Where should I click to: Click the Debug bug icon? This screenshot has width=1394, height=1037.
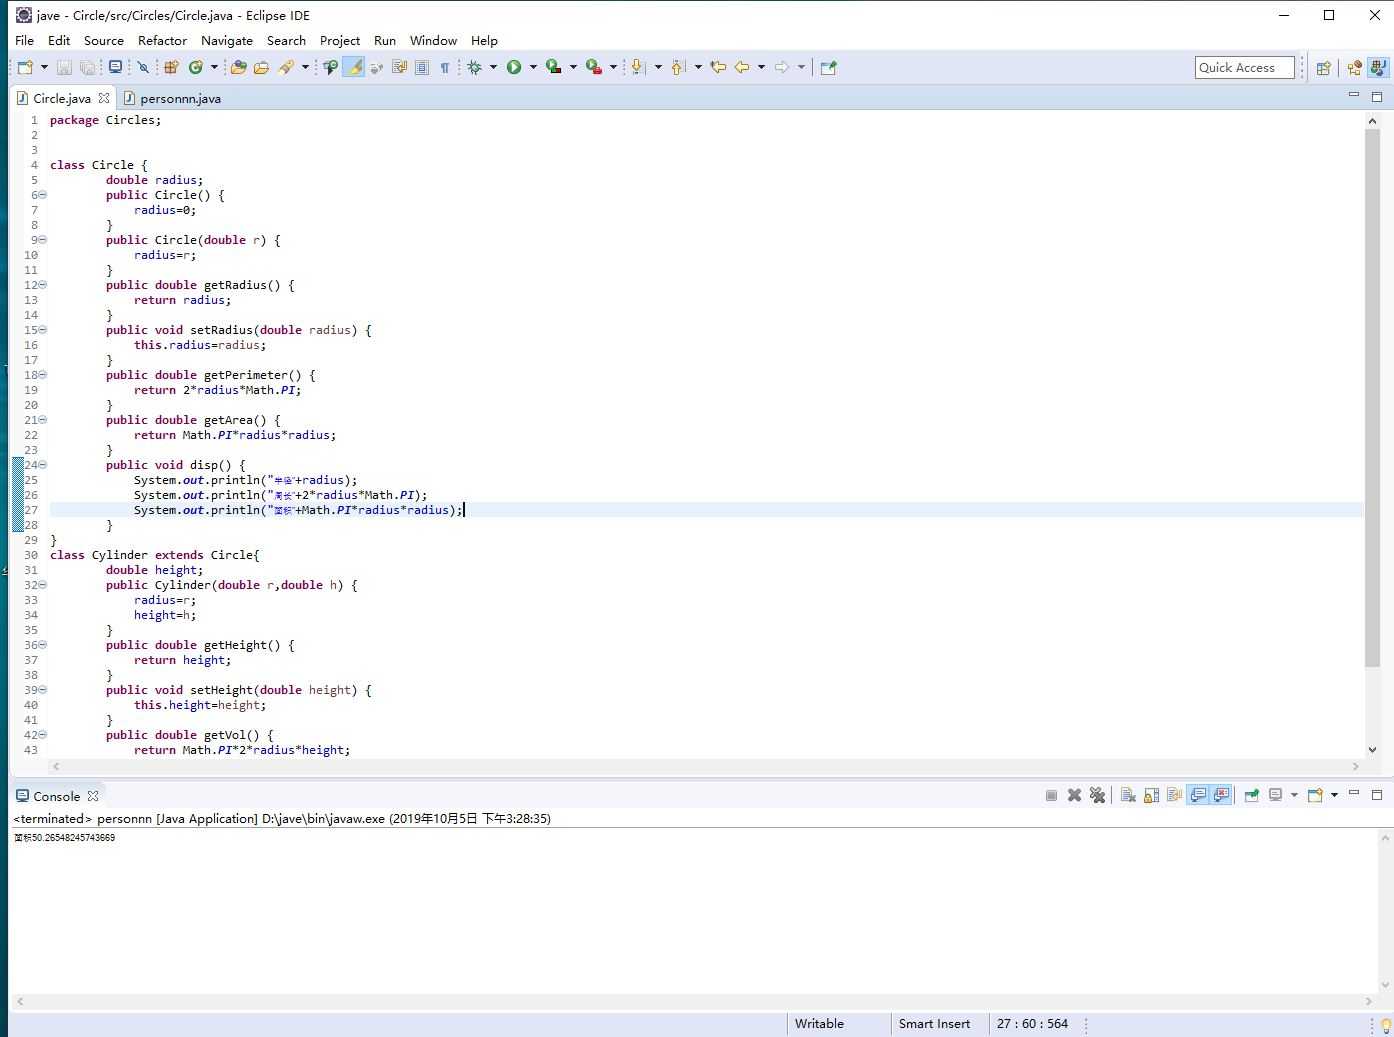[475, 67]
